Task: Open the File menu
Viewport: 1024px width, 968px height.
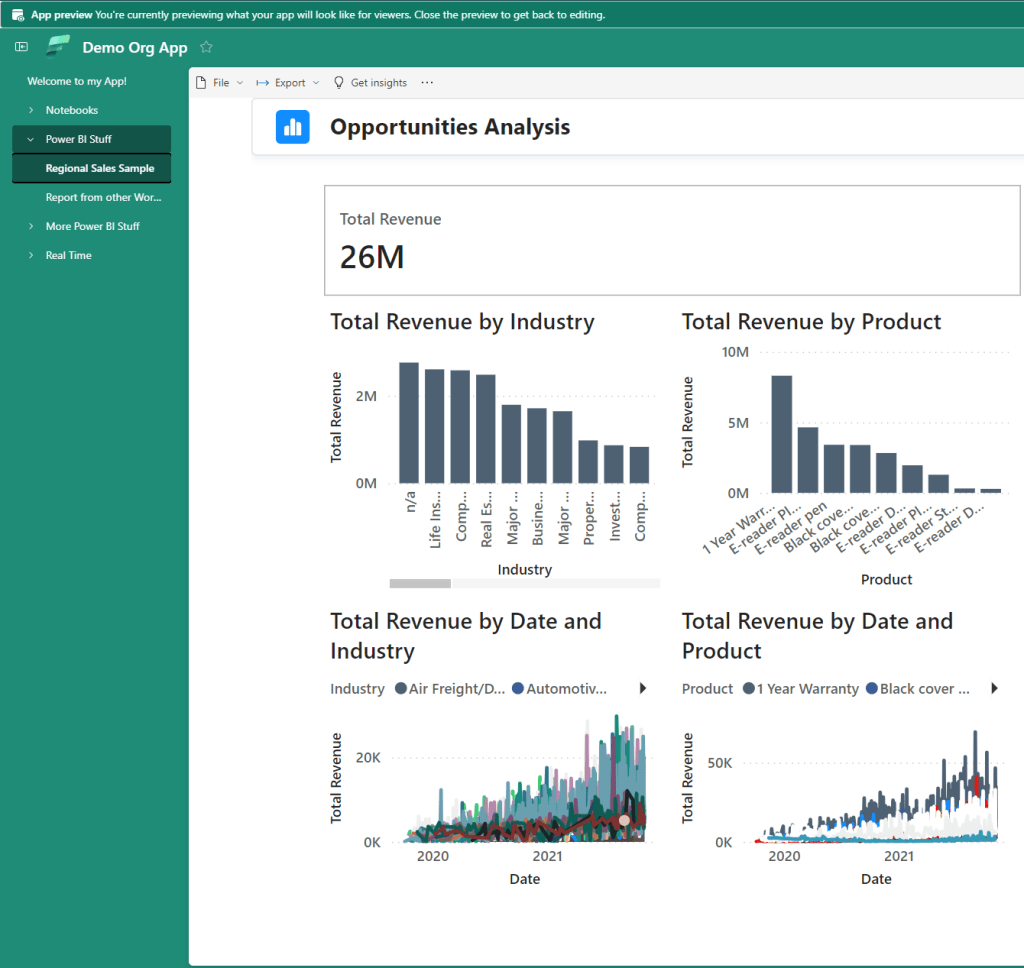Action: tap(219, 83)
